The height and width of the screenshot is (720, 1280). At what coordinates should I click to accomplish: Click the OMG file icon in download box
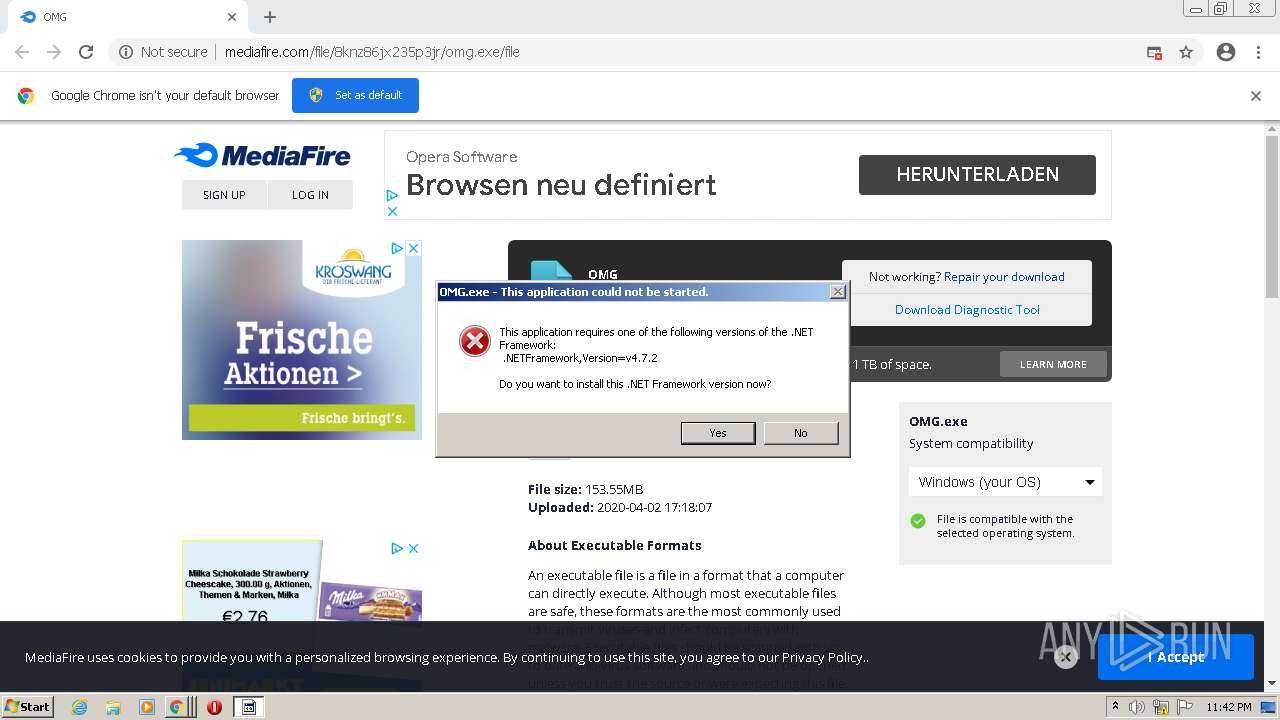[551, 272]
